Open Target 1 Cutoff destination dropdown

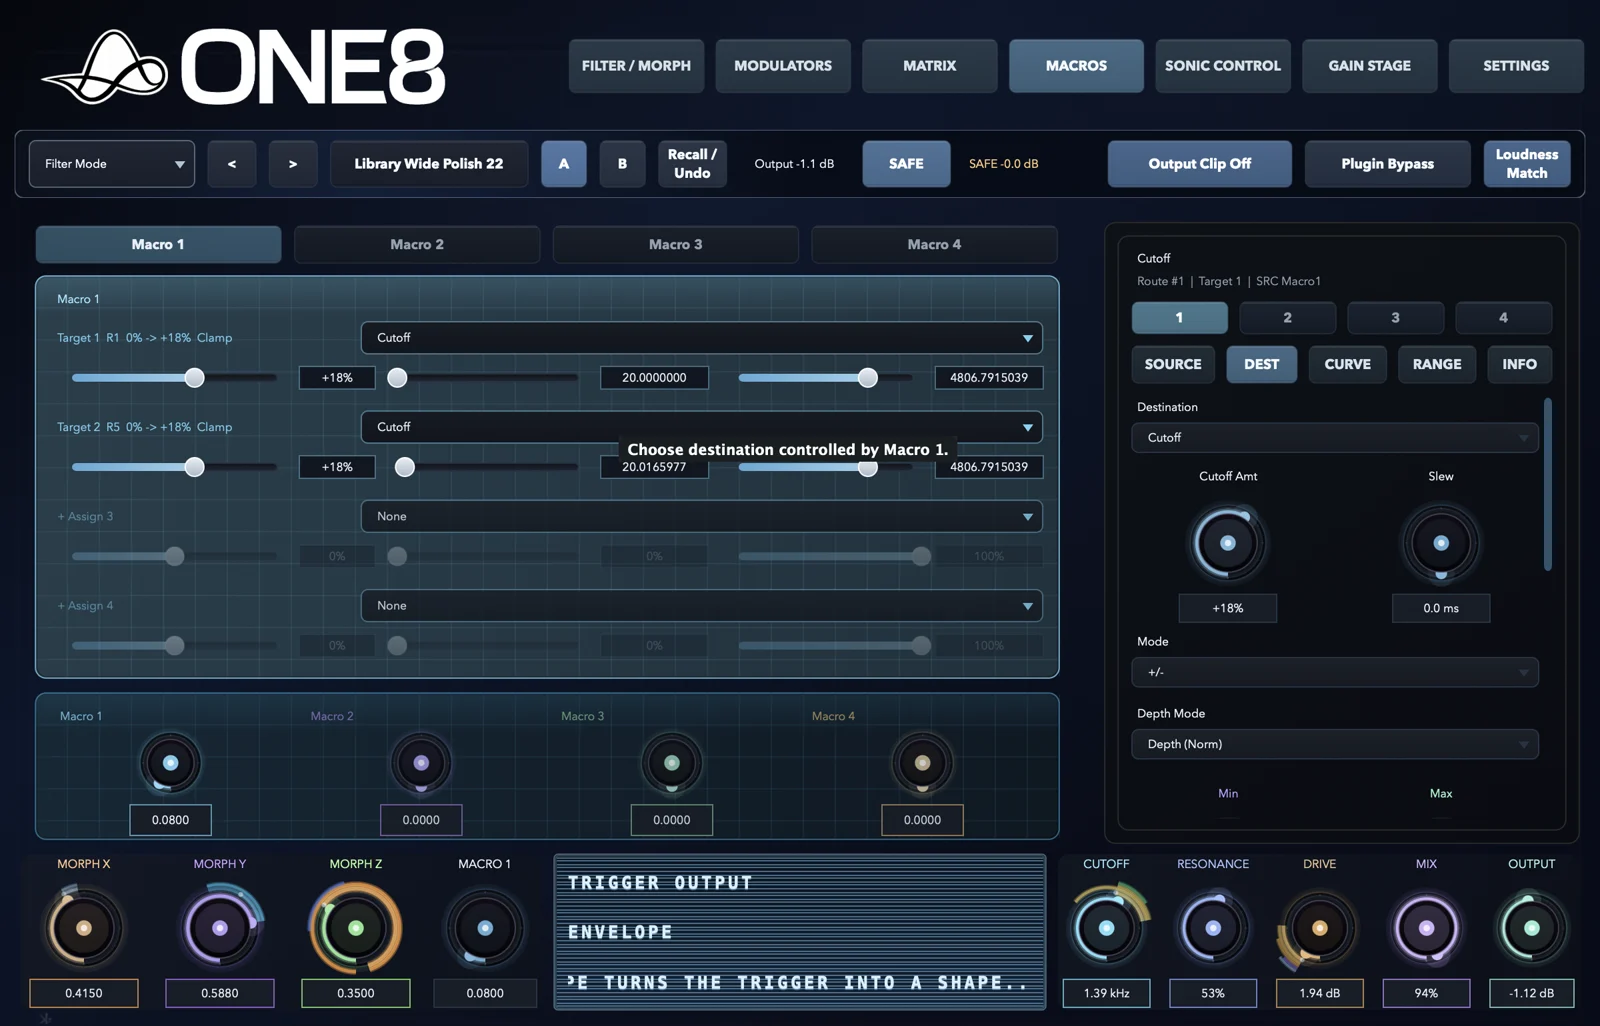tap(701, 338)
